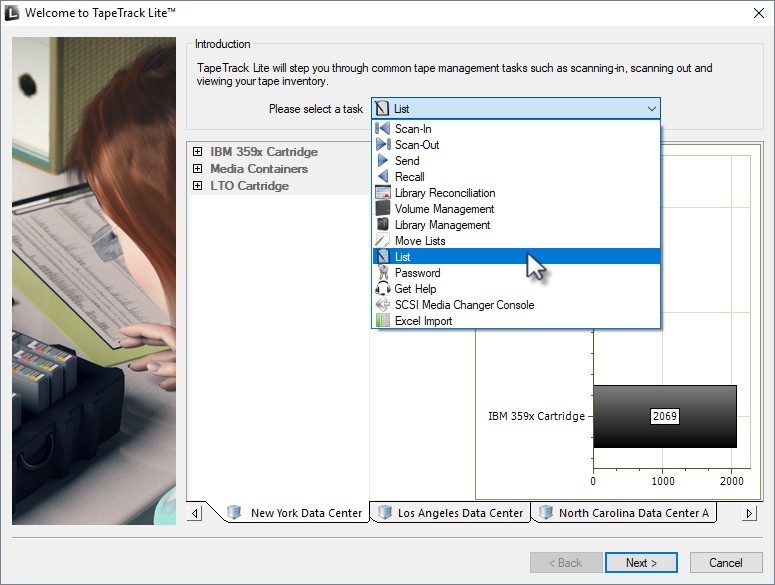Choose the Password task option
Viewport: 775px width, 585px height.
[x=516, y=272]
